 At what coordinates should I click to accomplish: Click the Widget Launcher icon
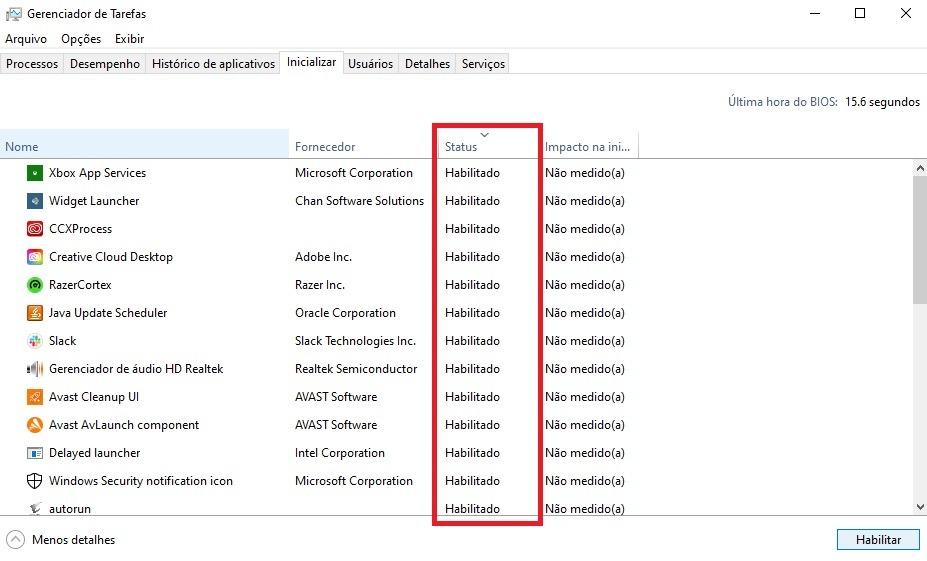pos(35,201)
